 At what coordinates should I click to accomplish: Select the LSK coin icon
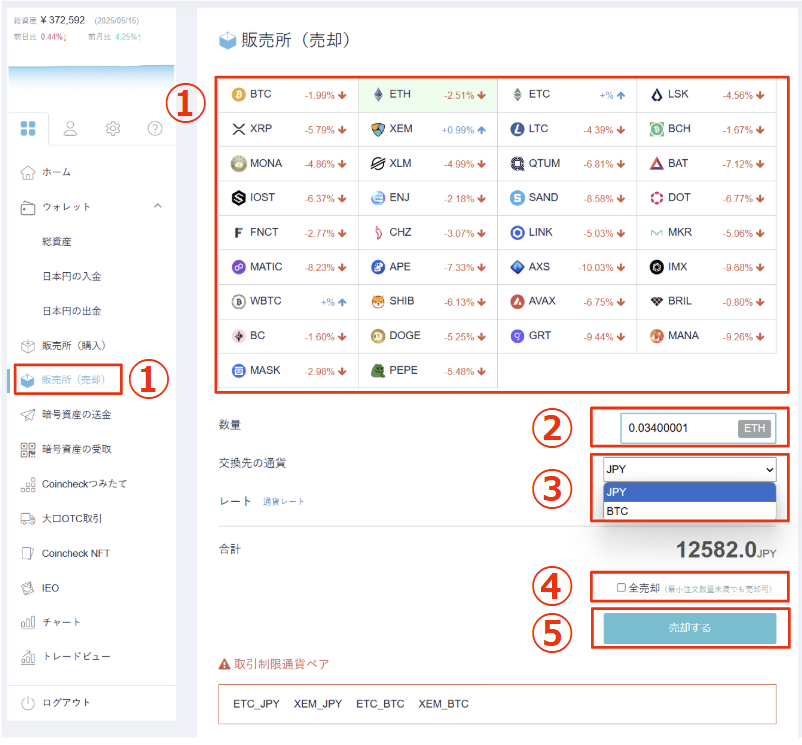point(656,95)
